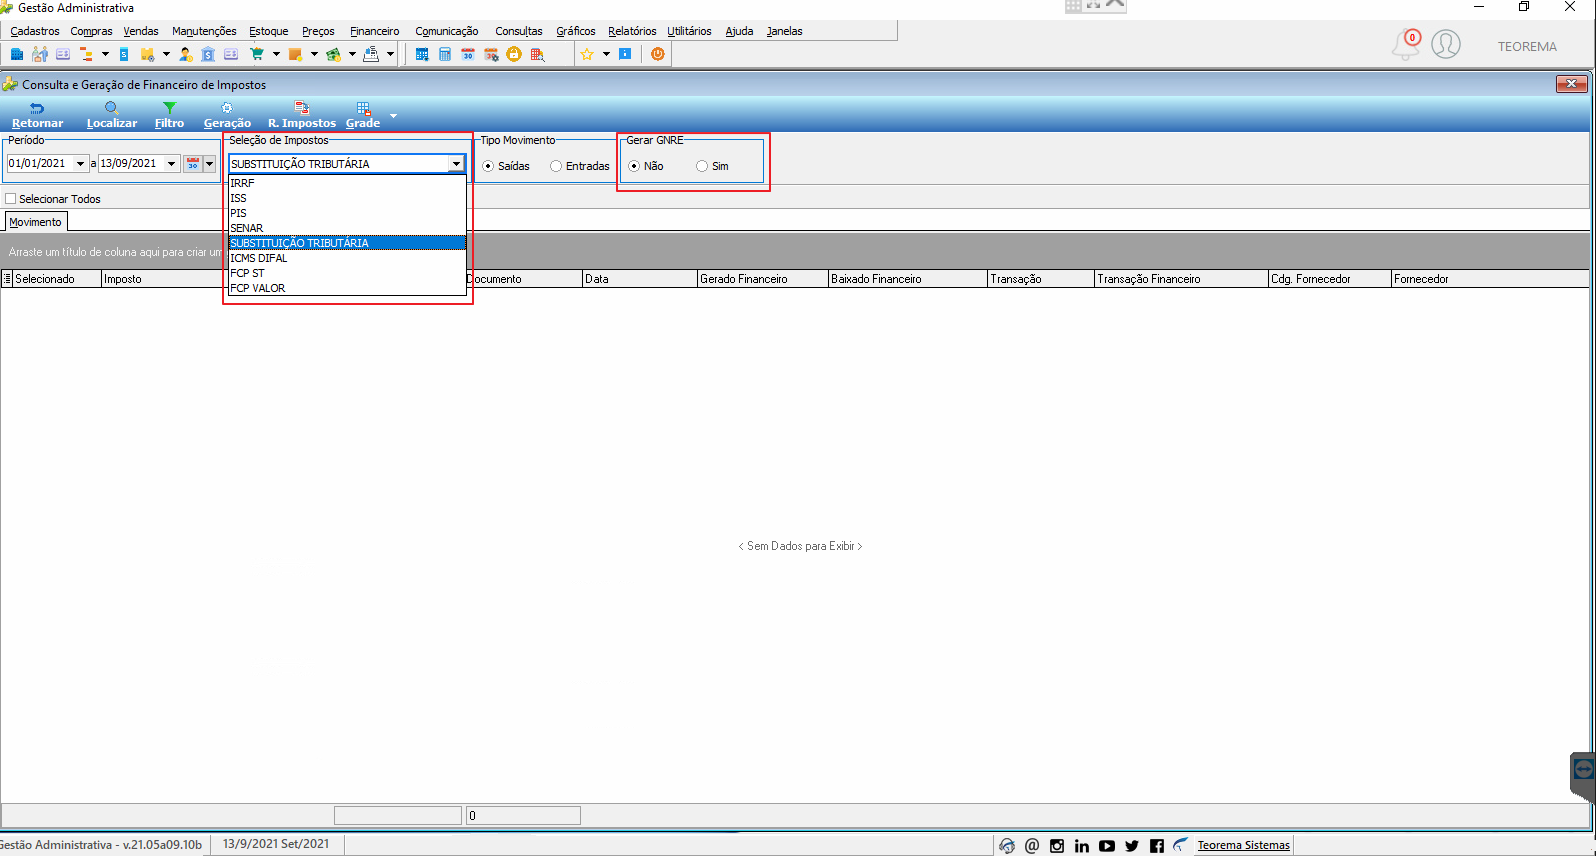Click the Retornar button
The image size is (1596, 856).
(x=37, y=115)
